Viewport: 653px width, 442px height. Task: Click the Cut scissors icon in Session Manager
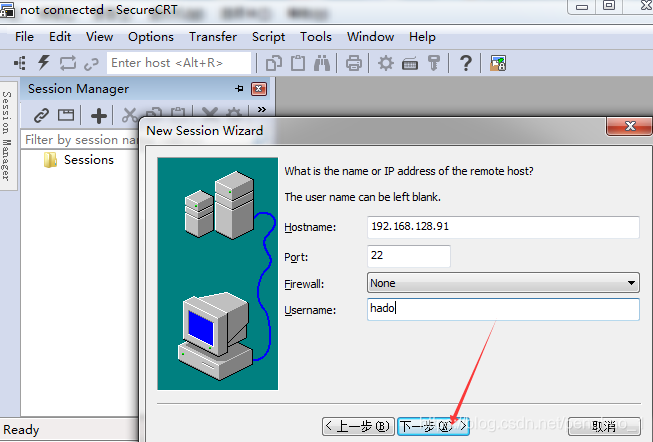129,115
